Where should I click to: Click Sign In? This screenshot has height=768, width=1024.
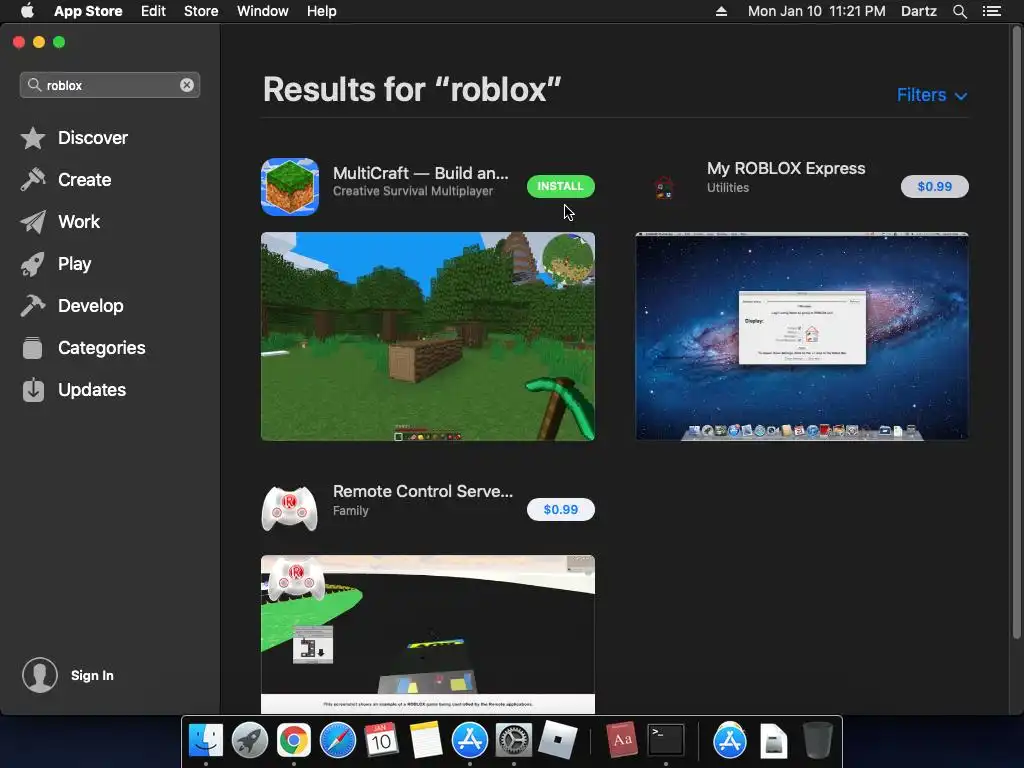point(92,675)
